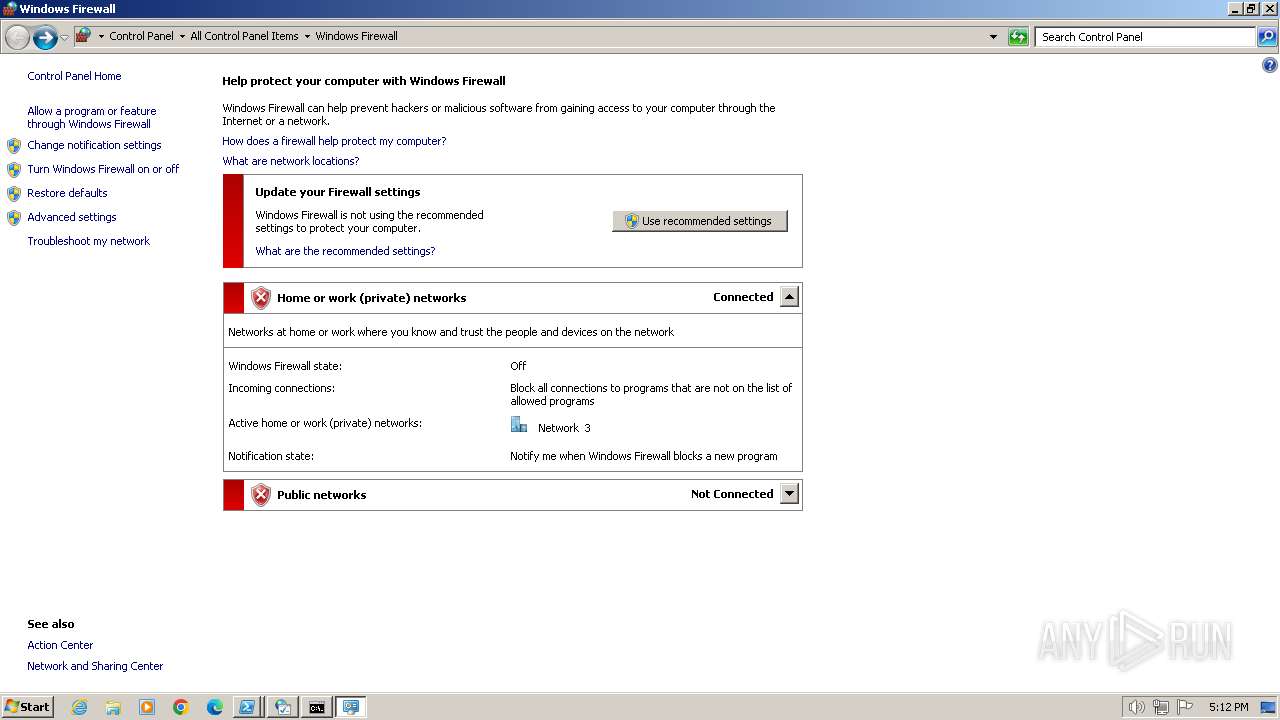Open Allow a program or feature link
This screenshot has height=720, width=1280.
pyautogui.click(x=91, y=118)
